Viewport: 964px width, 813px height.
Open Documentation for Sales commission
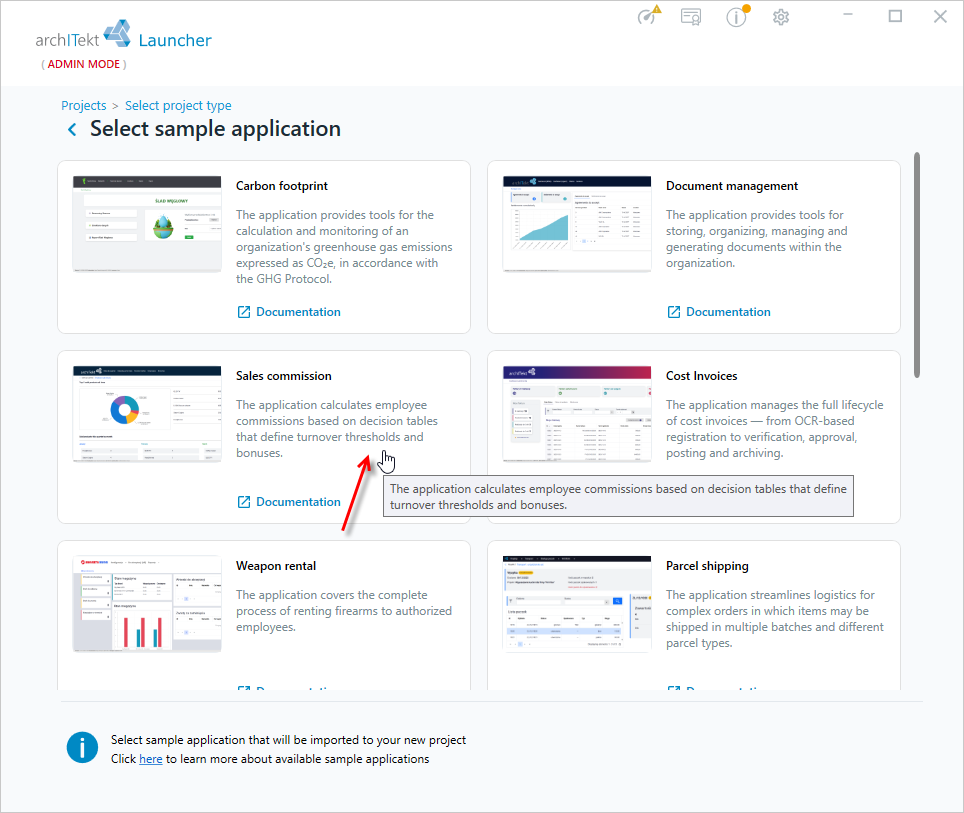pyautogui.click(x=288, y=502)
